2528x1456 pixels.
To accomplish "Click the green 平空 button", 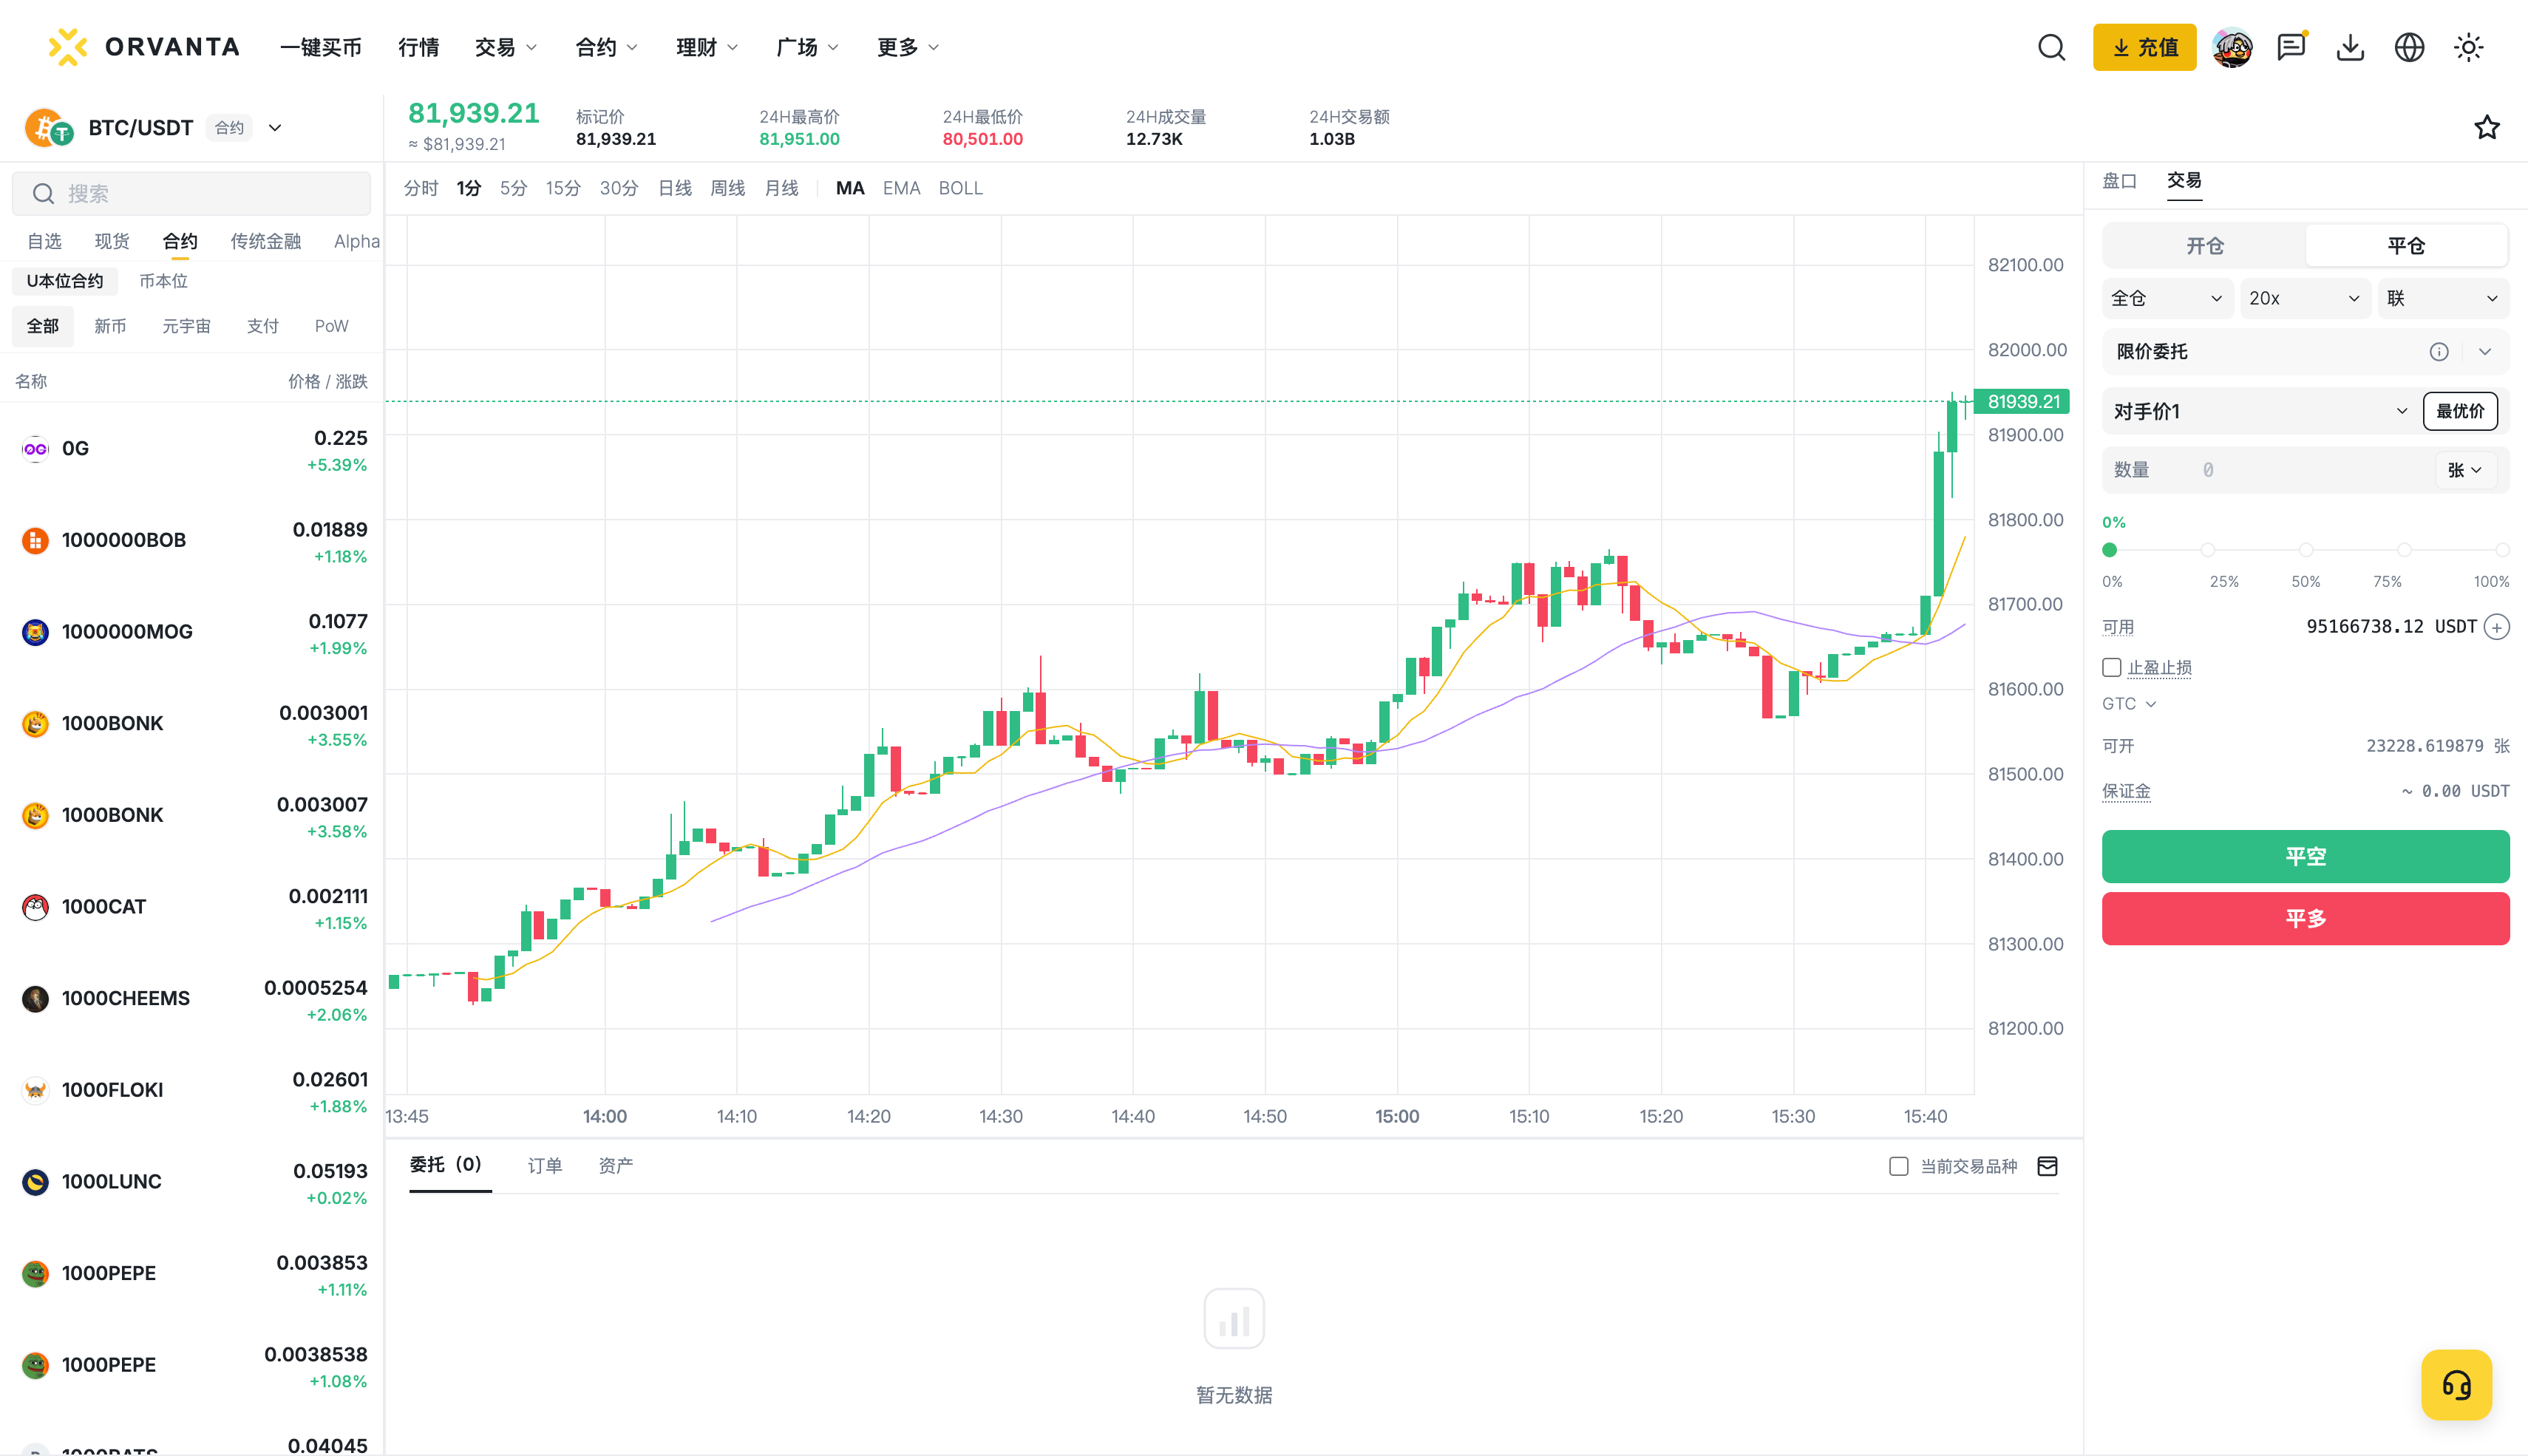I will click(x=2305, y=857).
